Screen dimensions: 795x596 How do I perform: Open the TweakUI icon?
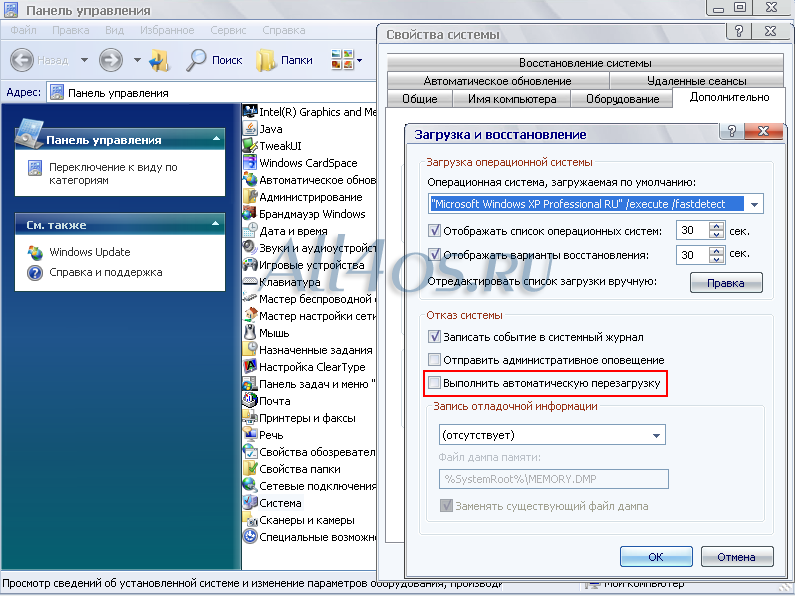pyautogui.click(x=250, y=146)
